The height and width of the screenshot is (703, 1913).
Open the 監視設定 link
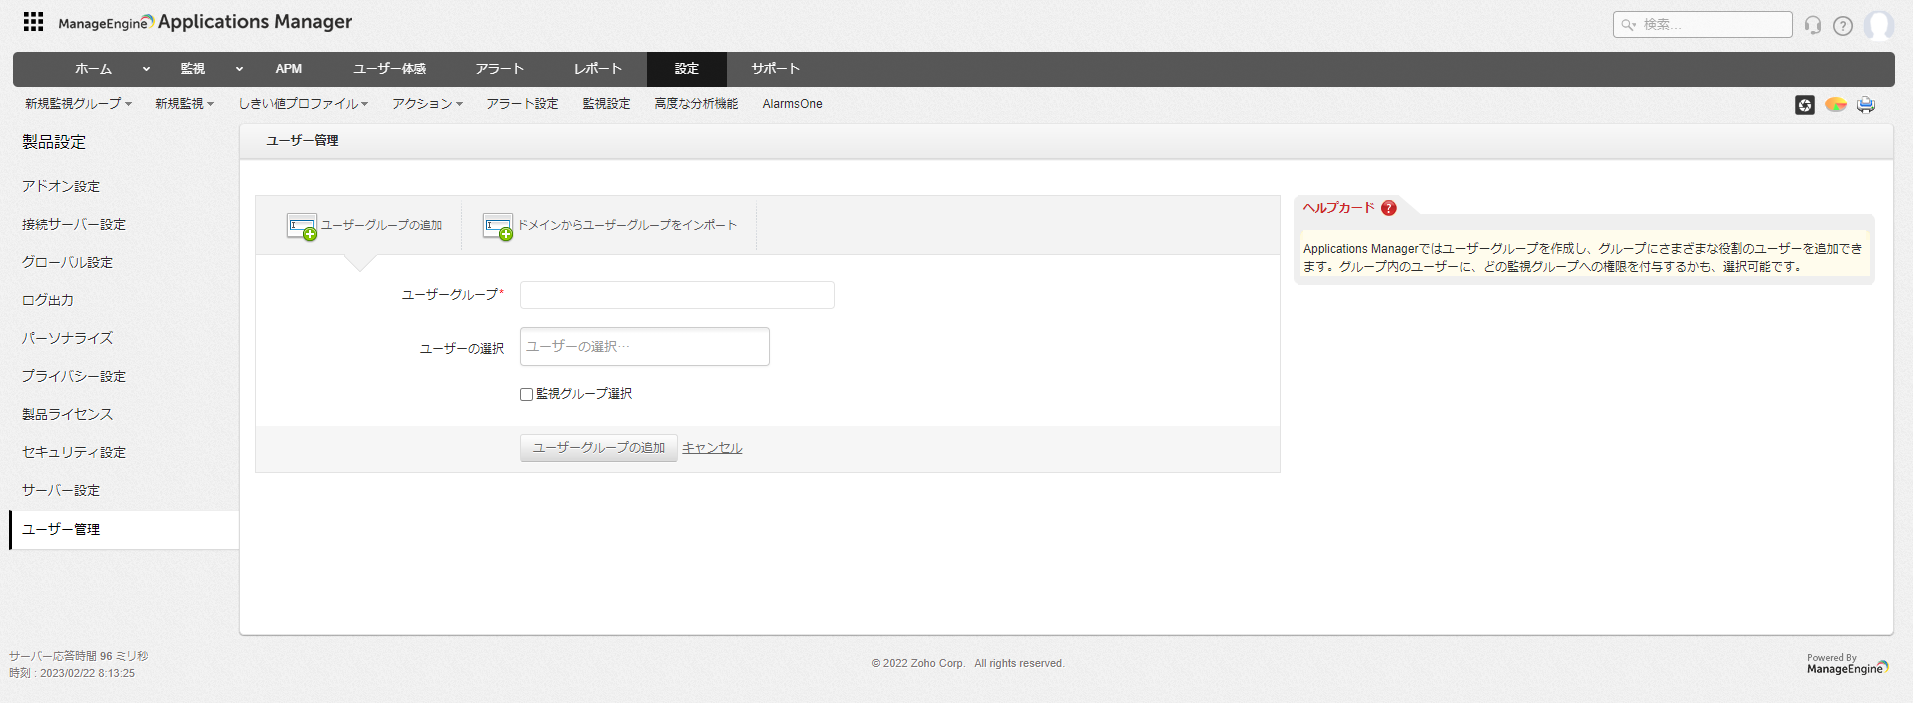click(606, 104)
